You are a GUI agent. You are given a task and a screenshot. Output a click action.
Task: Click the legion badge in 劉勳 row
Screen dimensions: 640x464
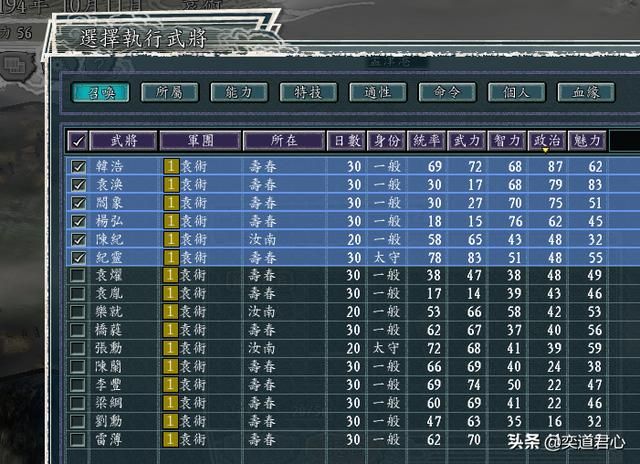tap(171, 421)
